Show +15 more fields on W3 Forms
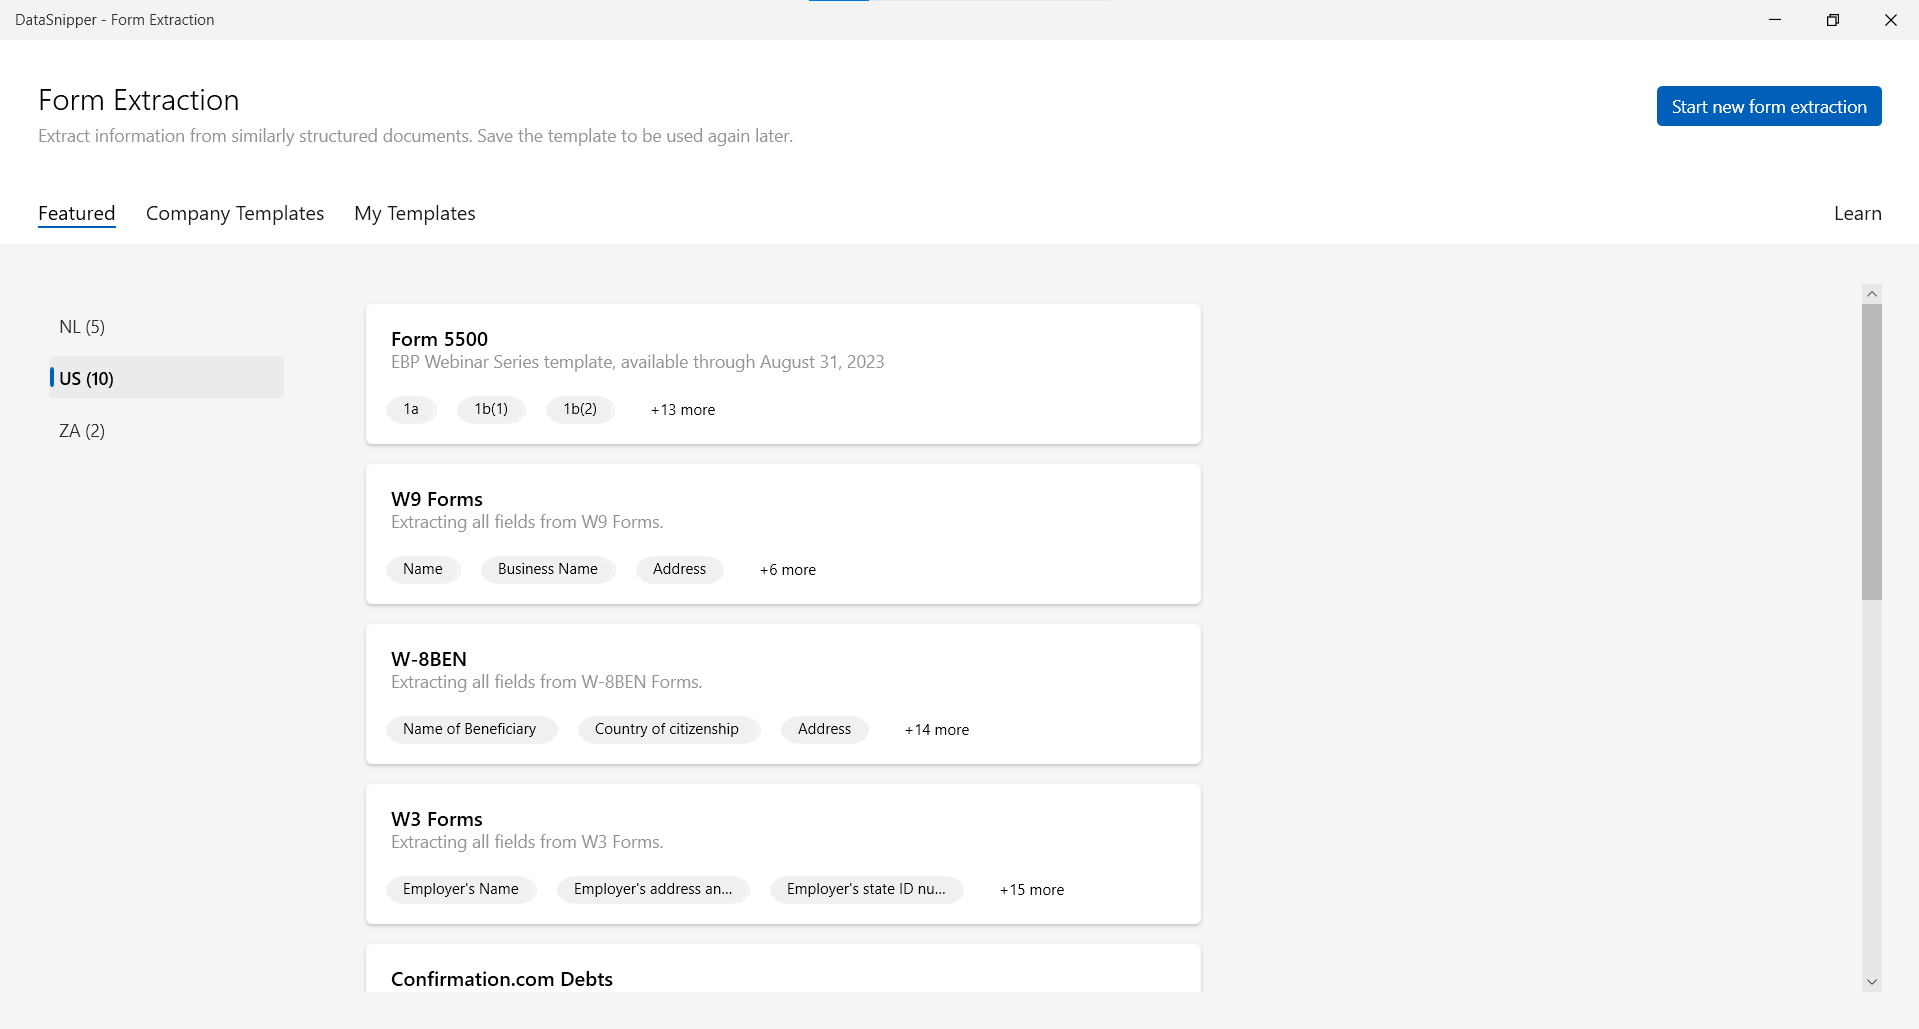Screen dimensions: 1919x1029 tap(1031, 890)
